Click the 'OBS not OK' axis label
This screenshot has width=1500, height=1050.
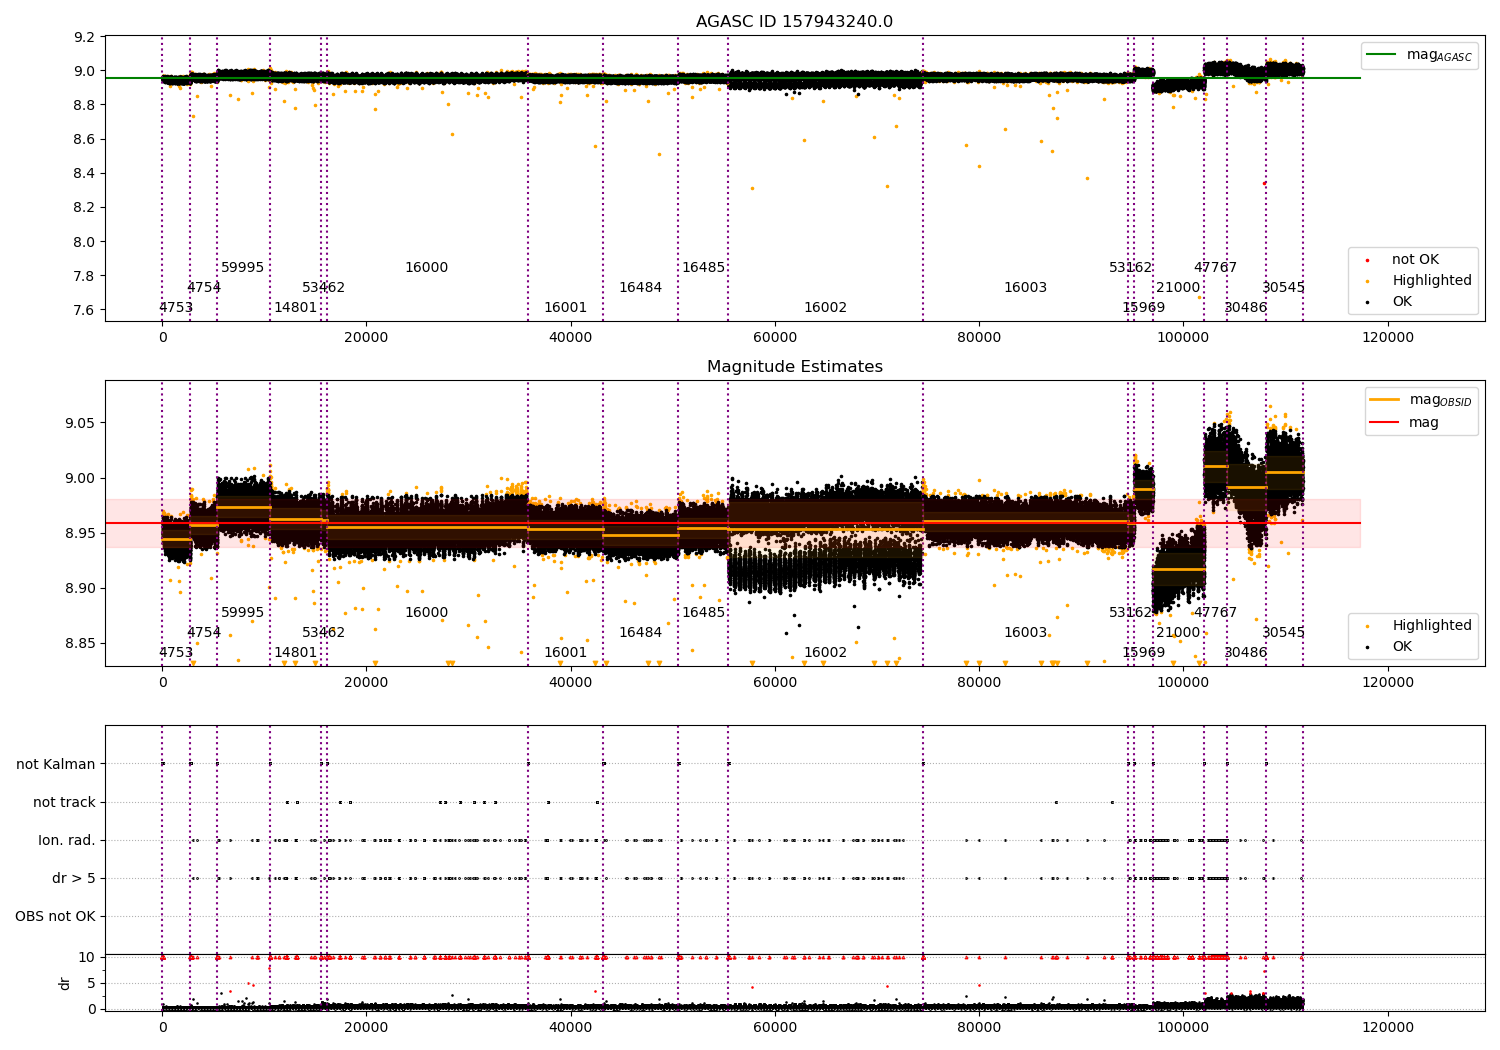55,916
